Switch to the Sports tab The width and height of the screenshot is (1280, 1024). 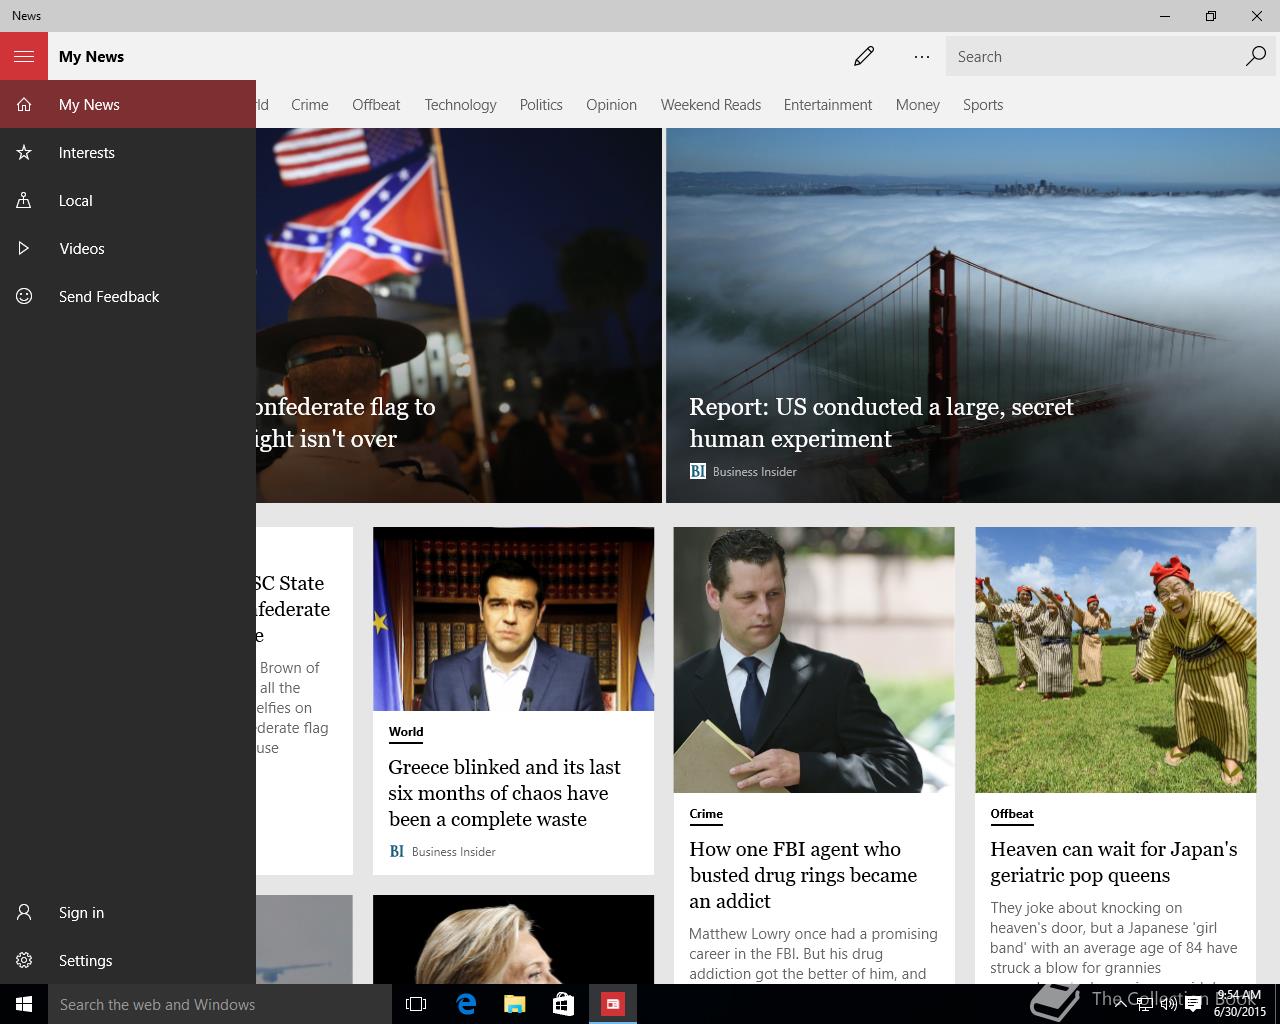983,104
